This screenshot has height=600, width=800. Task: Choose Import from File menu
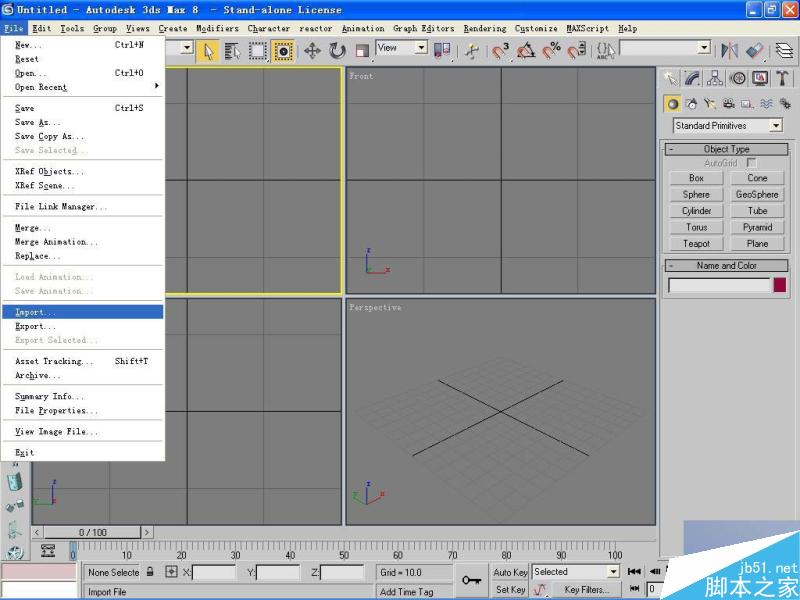83,312
